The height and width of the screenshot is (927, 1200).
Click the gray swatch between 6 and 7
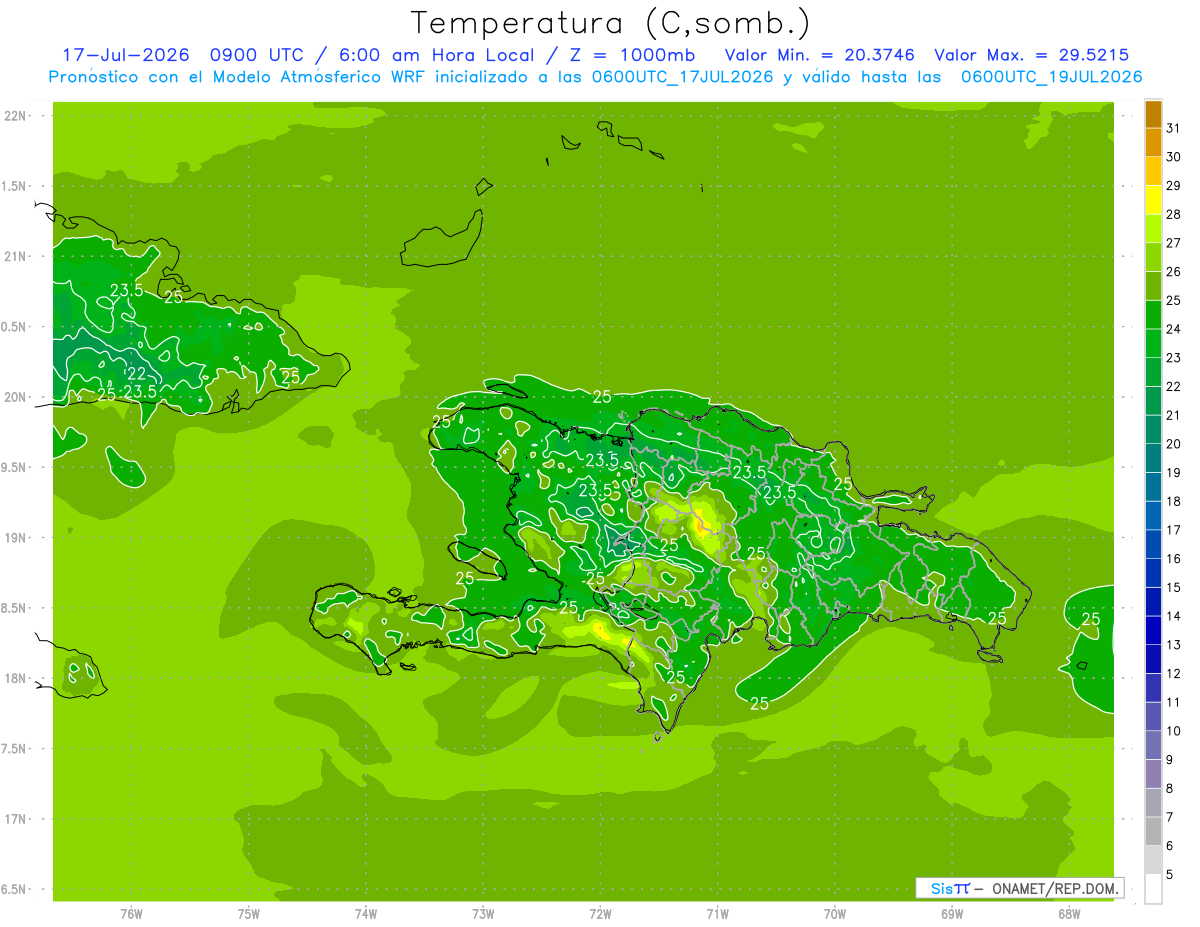pyautogui.click(x=1153, y=831)
